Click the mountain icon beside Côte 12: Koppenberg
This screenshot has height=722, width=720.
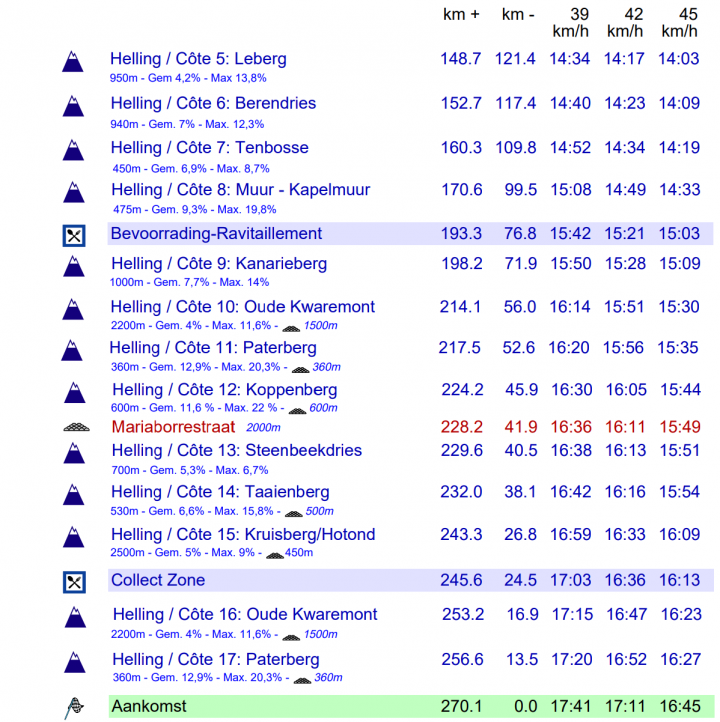pos(75,392)
